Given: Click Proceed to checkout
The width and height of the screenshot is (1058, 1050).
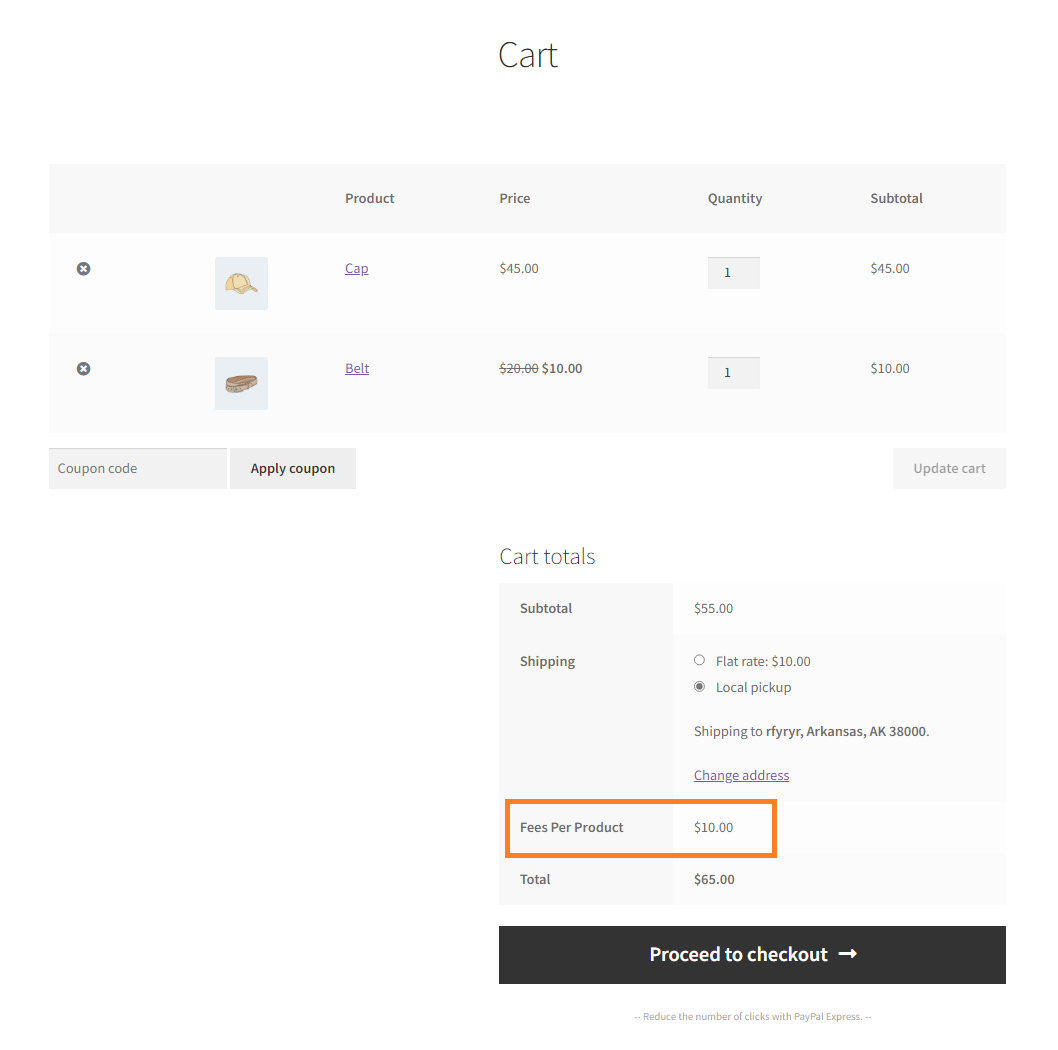Looking at the screenshot, I should (x=752, y=955).
